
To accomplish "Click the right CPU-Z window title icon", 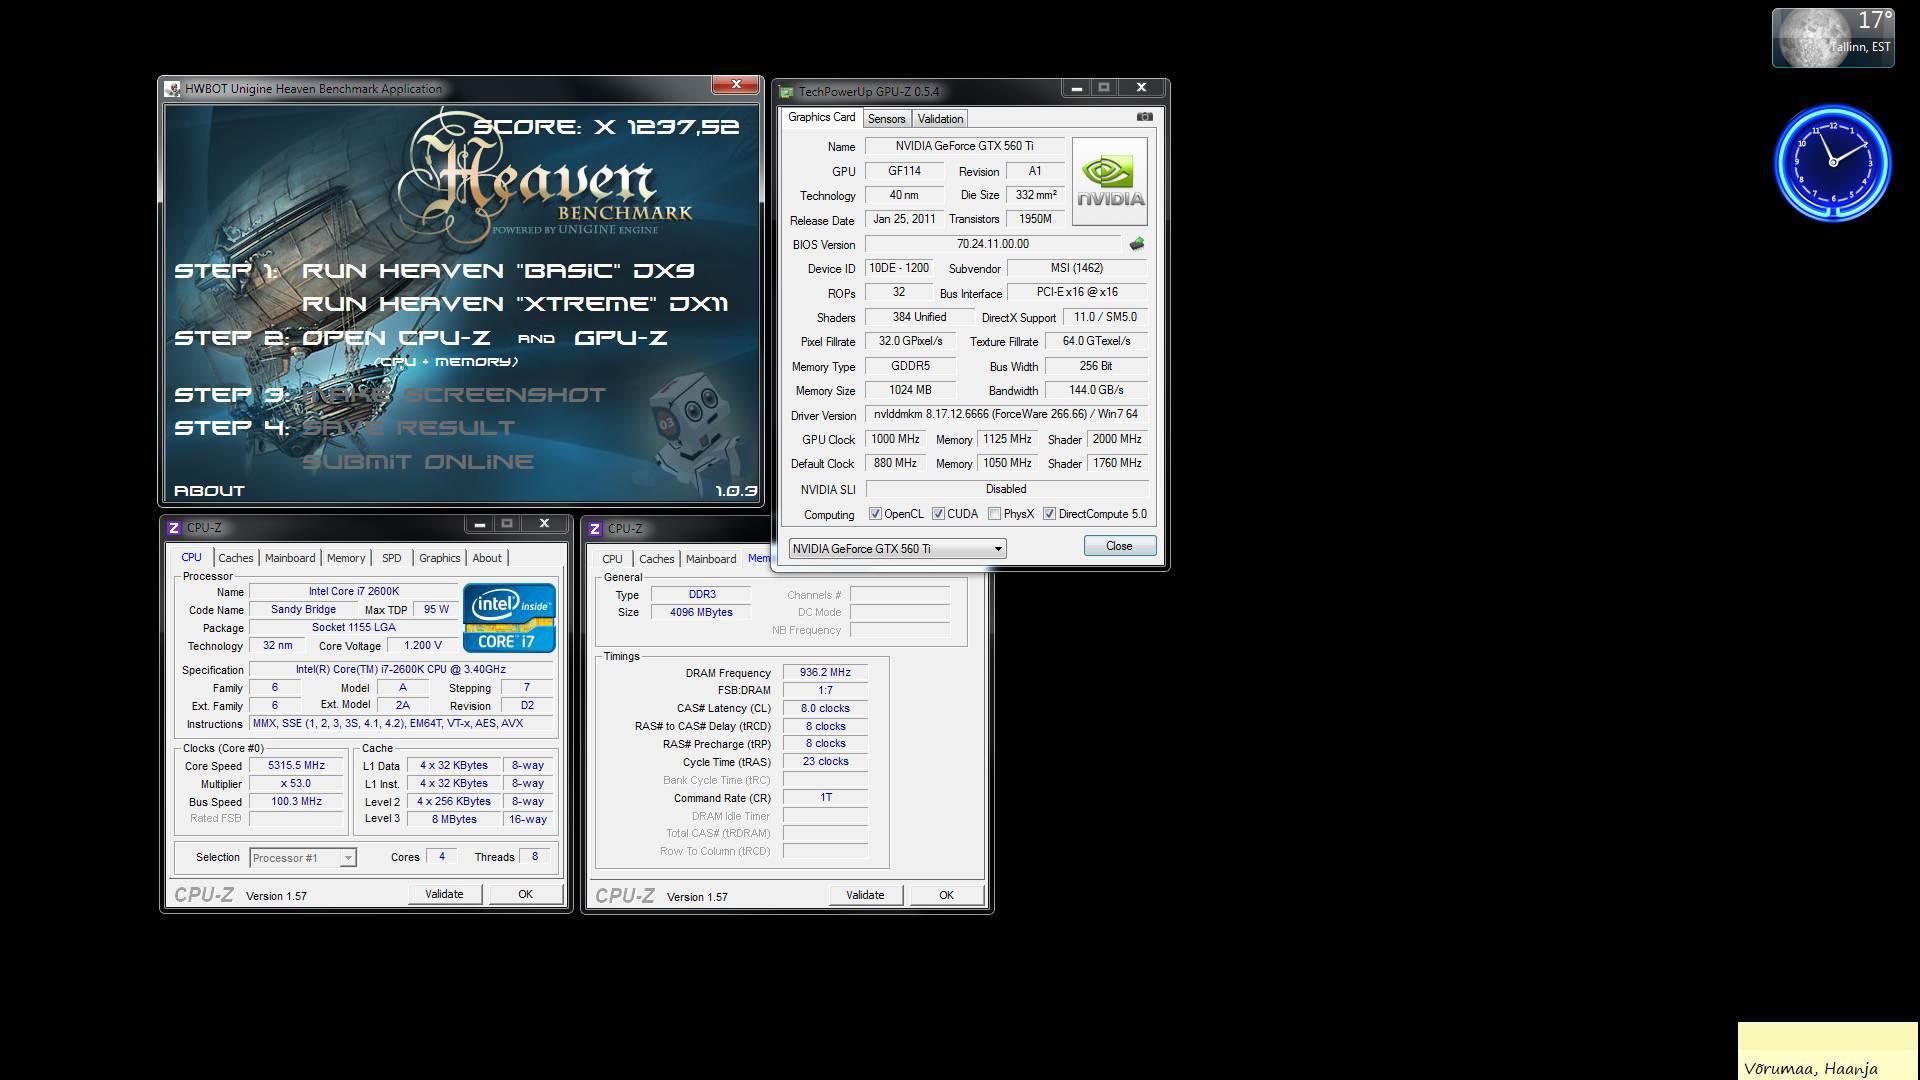I will click(x=595, y=528).
